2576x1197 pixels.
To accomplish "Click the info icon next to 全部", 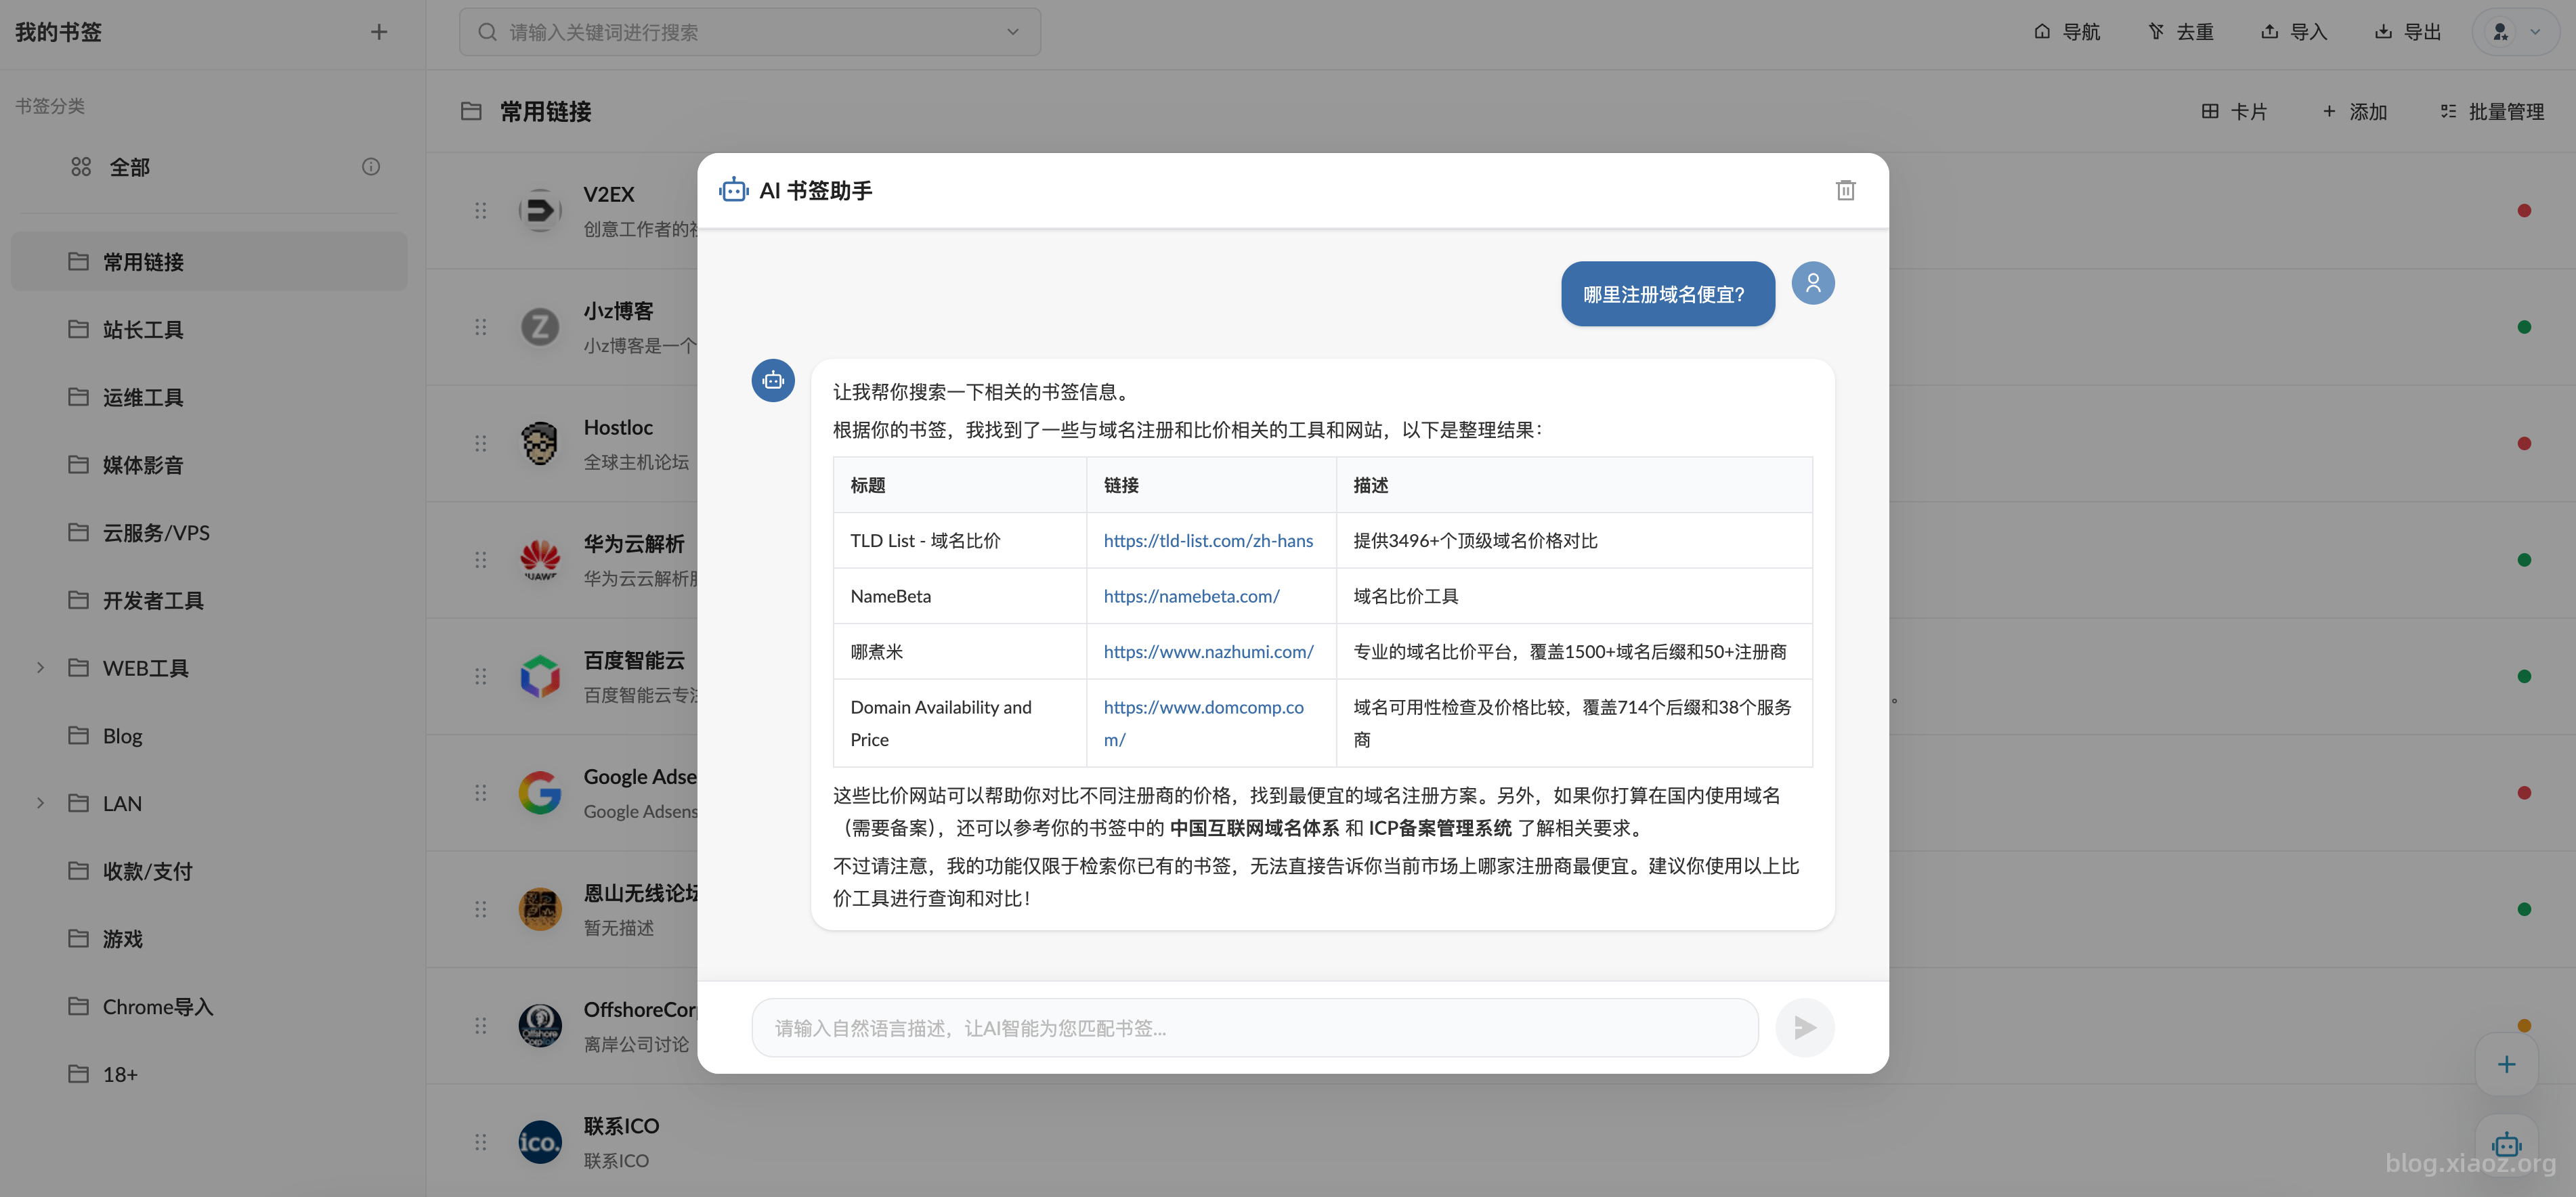I will pyautogui.click(x=371, y=167).
